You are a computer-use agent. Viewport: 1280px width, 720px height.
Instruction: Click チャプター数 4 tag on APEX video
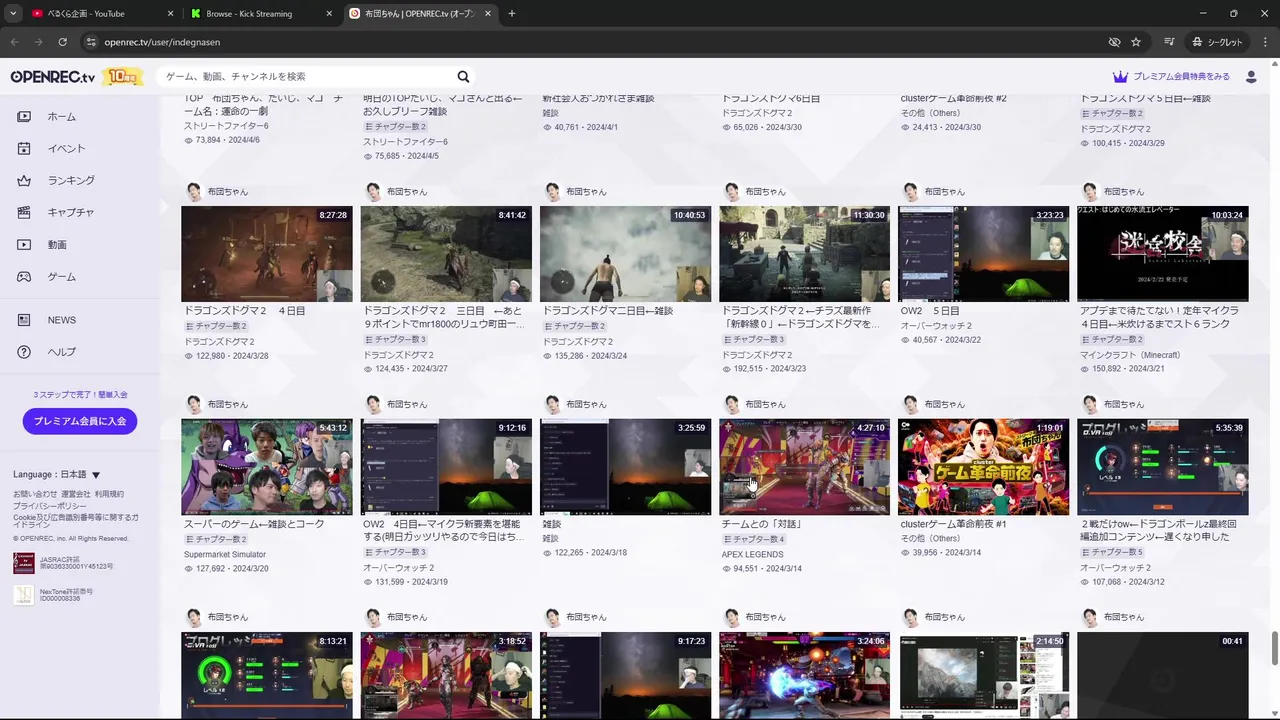(754, 539)
